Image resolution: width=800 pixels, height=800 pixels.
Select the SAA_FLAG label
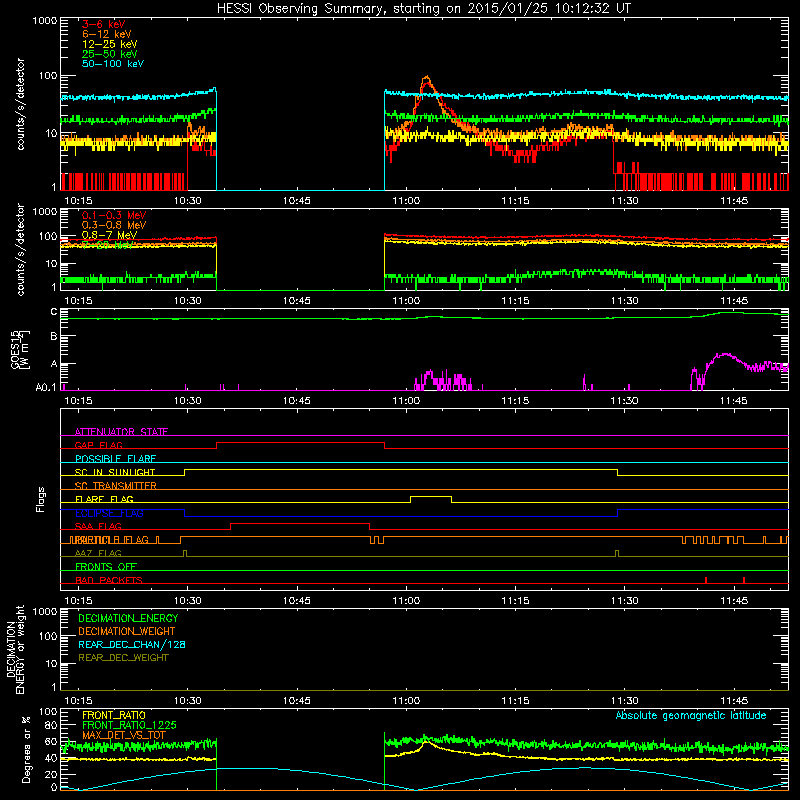click(x=98, y=526)
